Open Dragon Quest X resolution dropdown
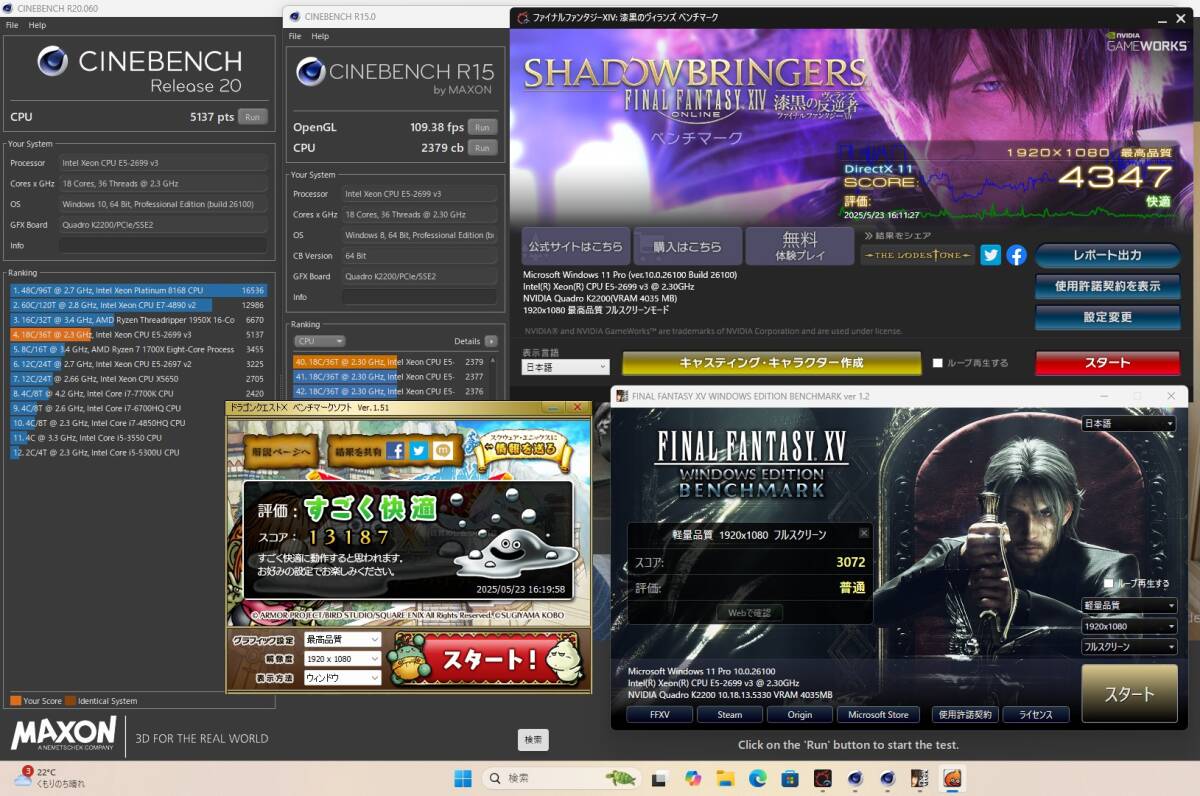 pyautogui.click(x=342, y=659)
